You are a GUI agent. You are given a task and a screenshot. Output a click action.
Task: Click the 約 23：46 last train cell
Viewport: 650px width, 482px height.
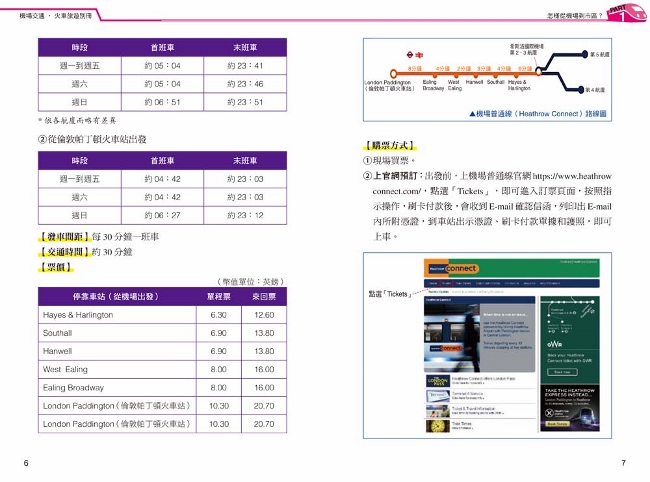point(245,84)
